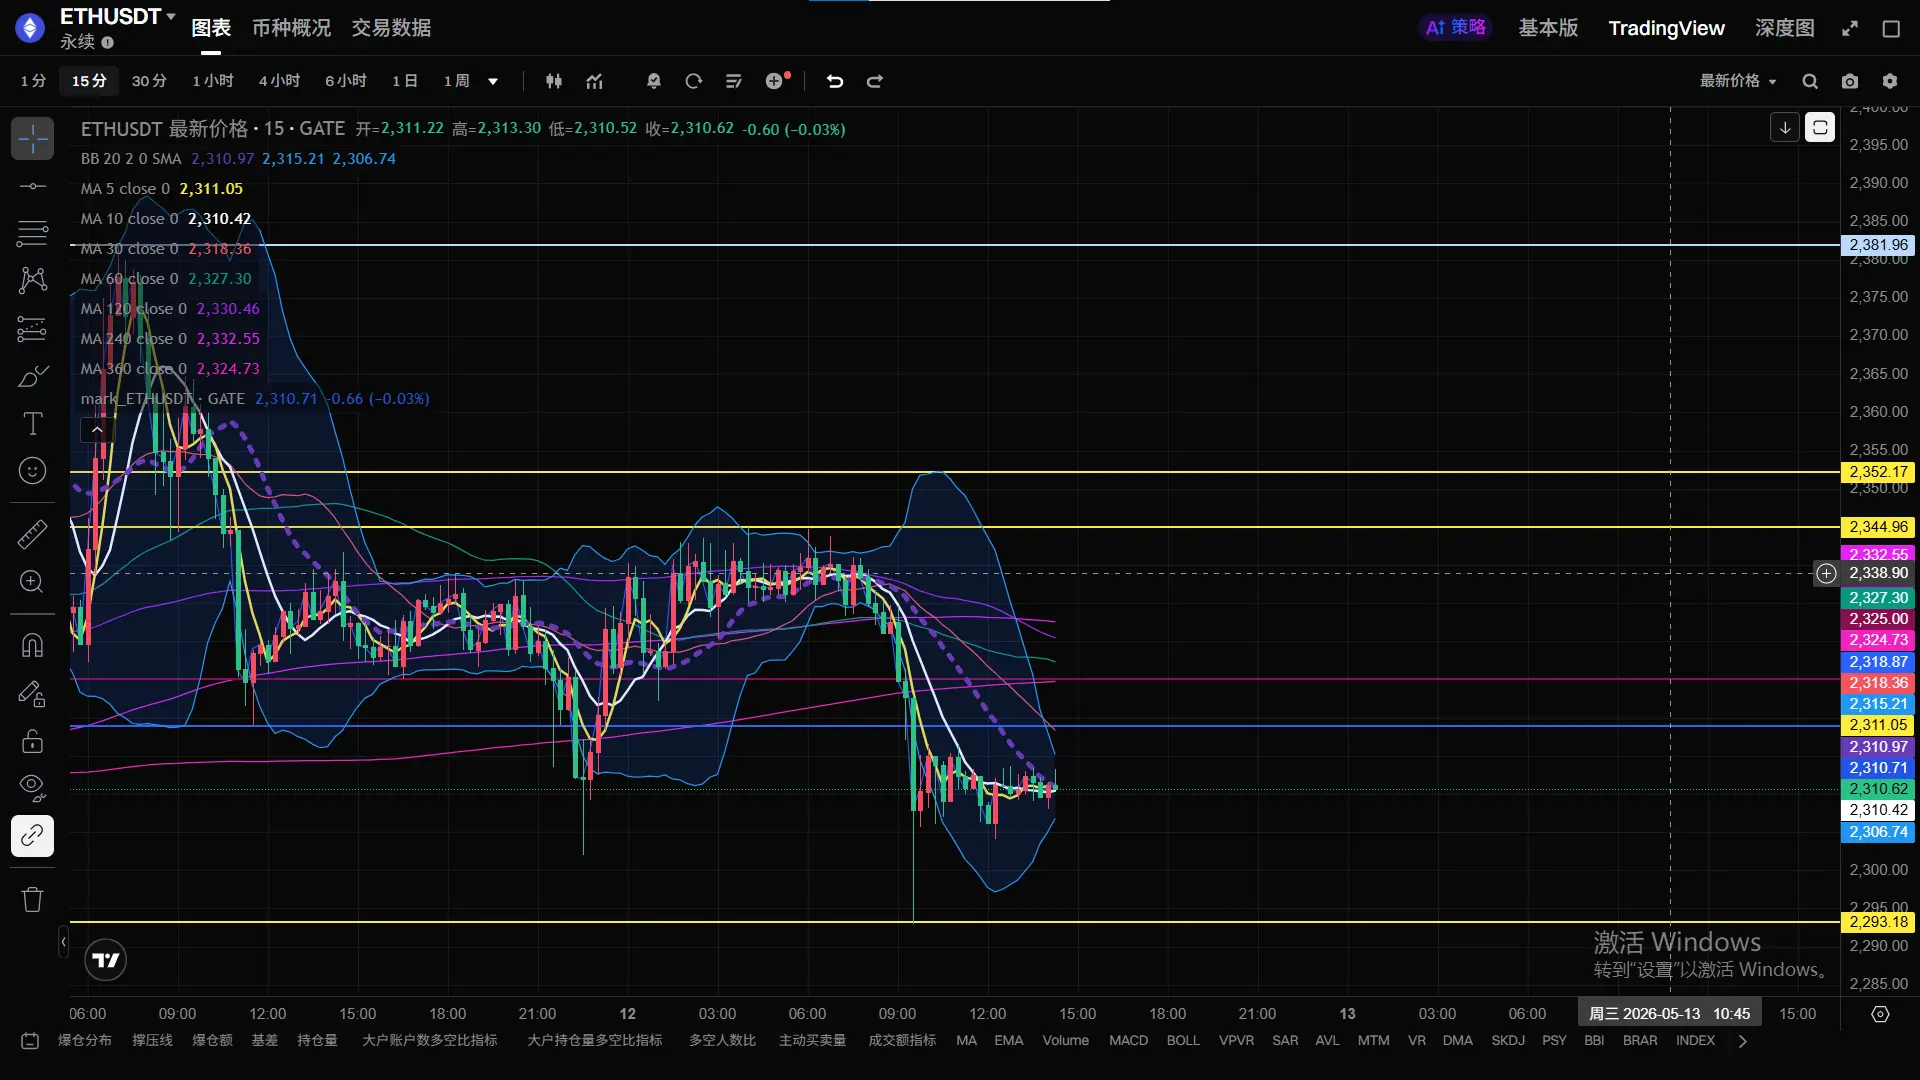Click the date label 周三 2026-05-13 10:45
Screen dimensions: 1920x1080
click(1670, 1014)
